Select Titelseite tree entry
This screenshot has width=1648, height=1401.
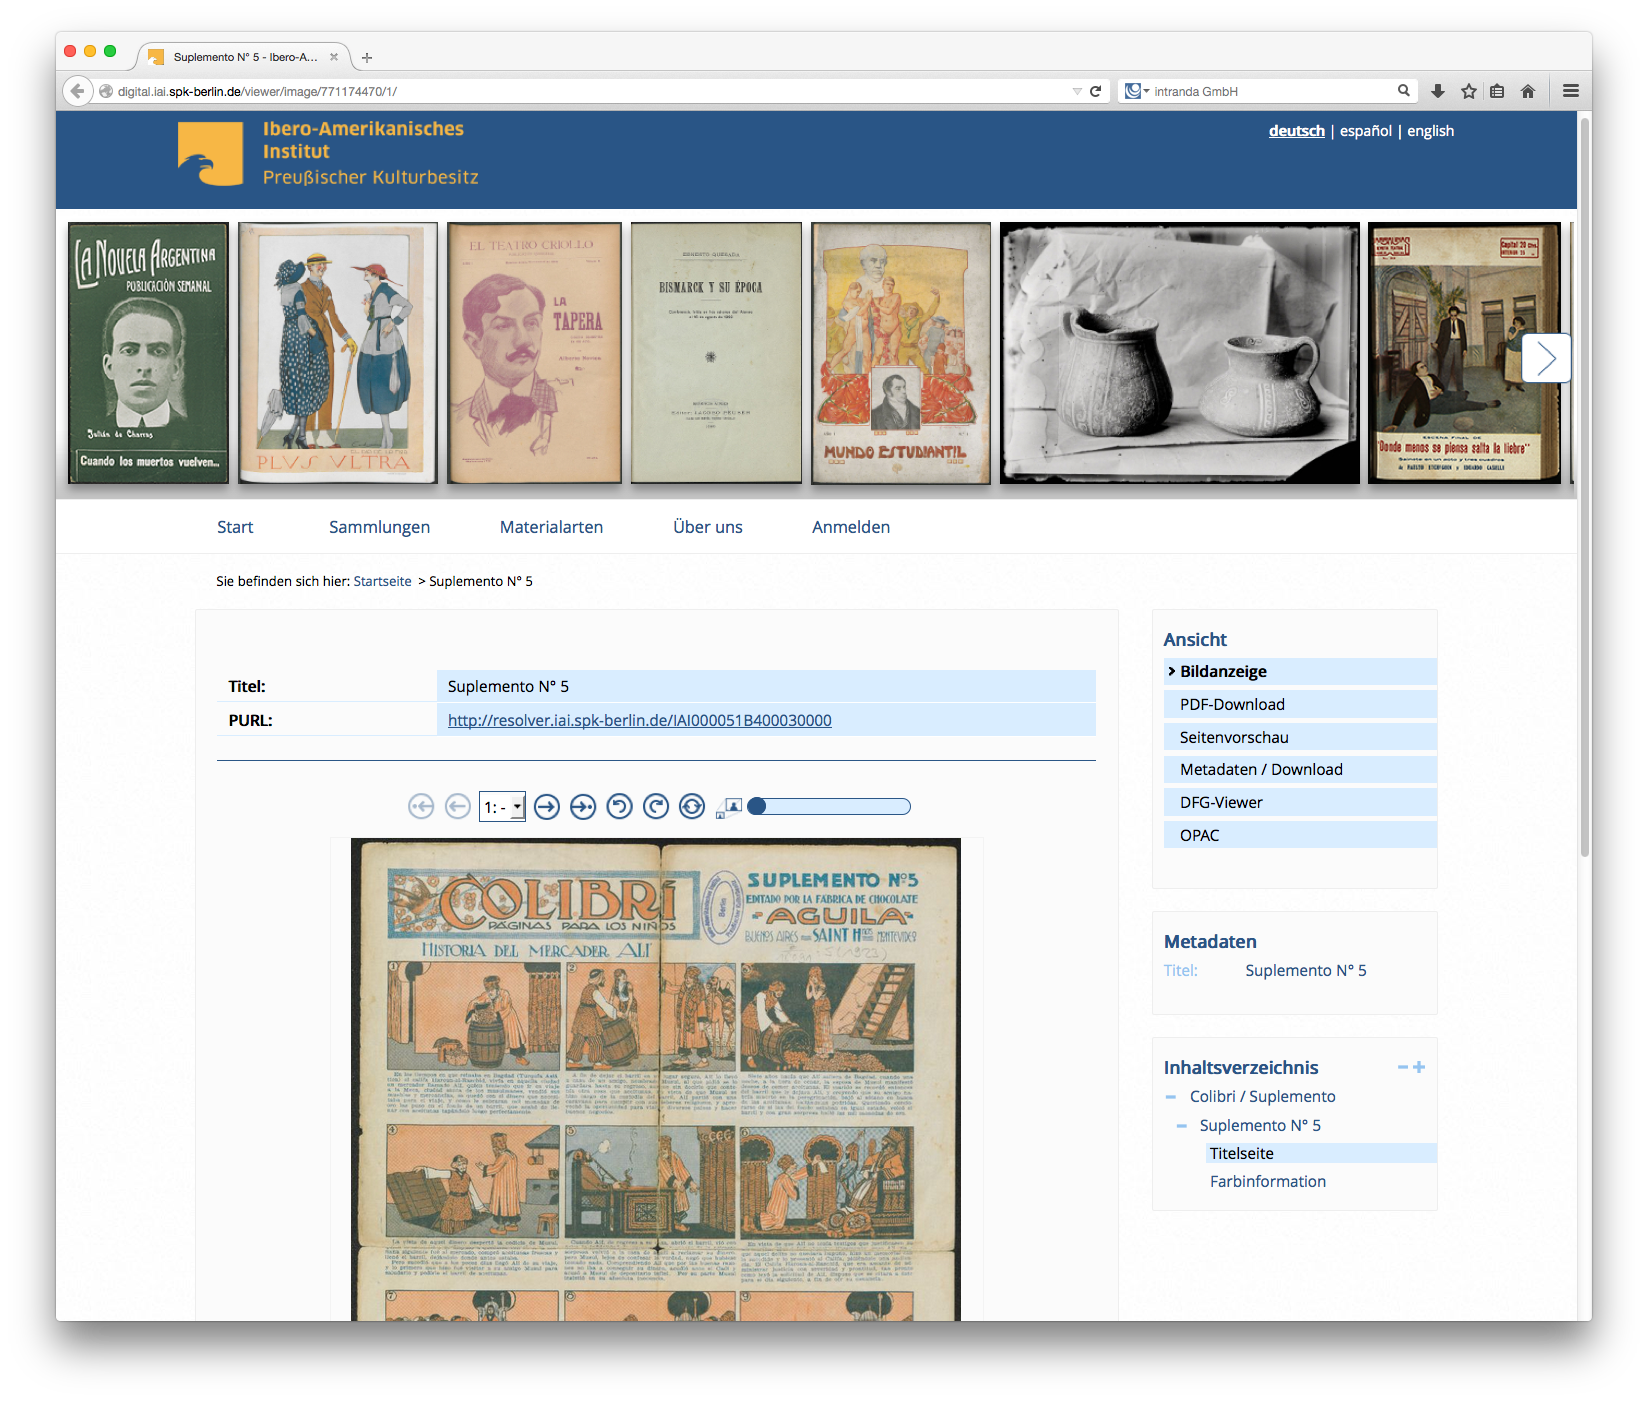(x=1320, y=1153)
